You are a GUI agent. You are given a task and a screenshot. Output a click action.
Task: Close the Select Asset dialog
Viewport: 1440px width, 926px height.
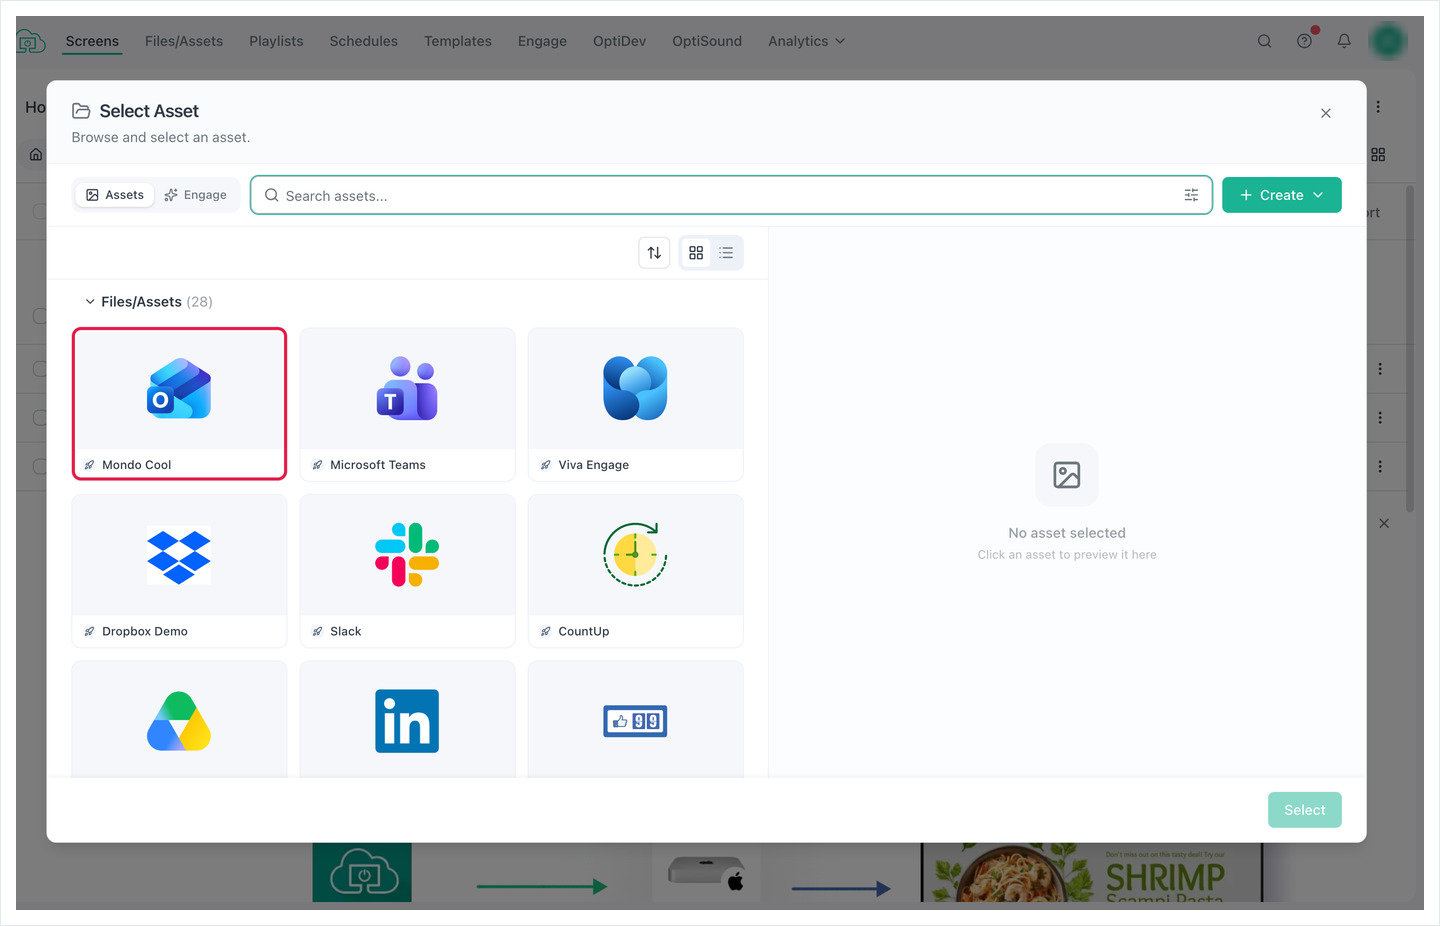(1325, 113)
